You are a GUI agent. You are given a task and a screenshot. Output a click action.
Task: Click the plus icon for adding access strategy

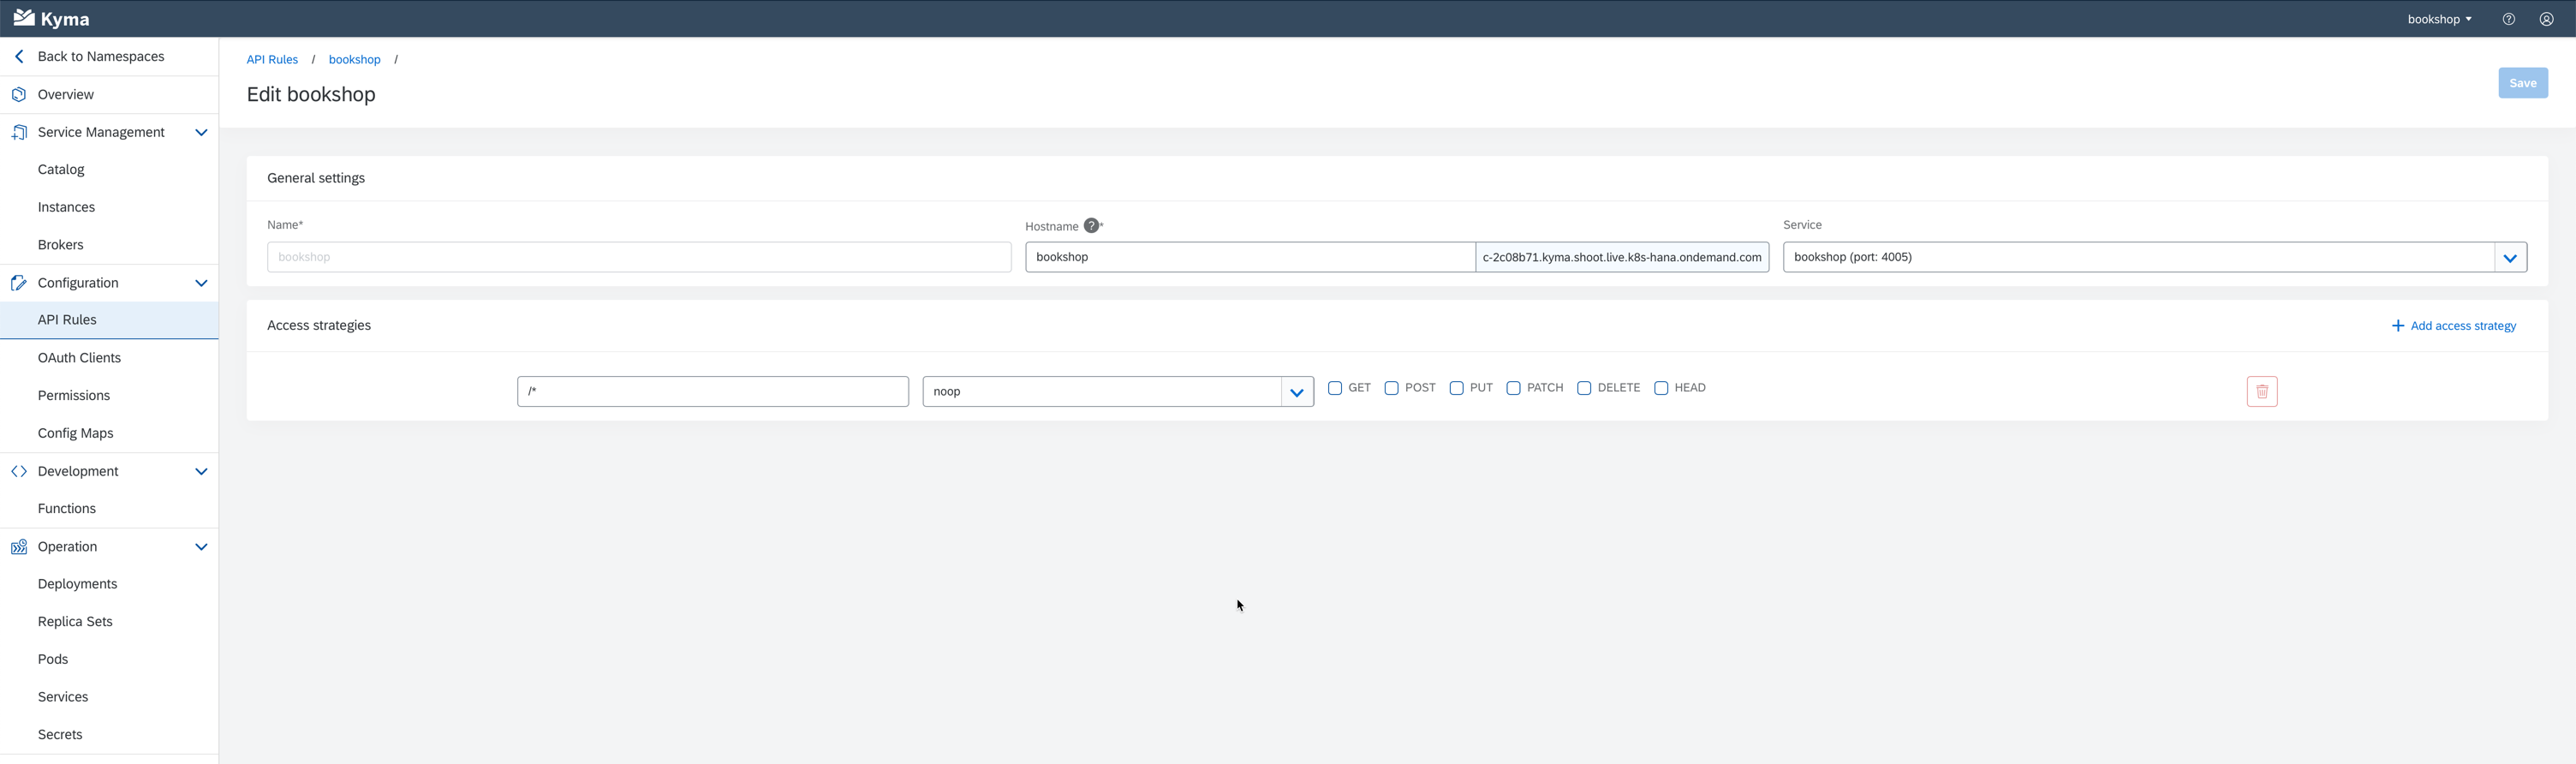2397,326
